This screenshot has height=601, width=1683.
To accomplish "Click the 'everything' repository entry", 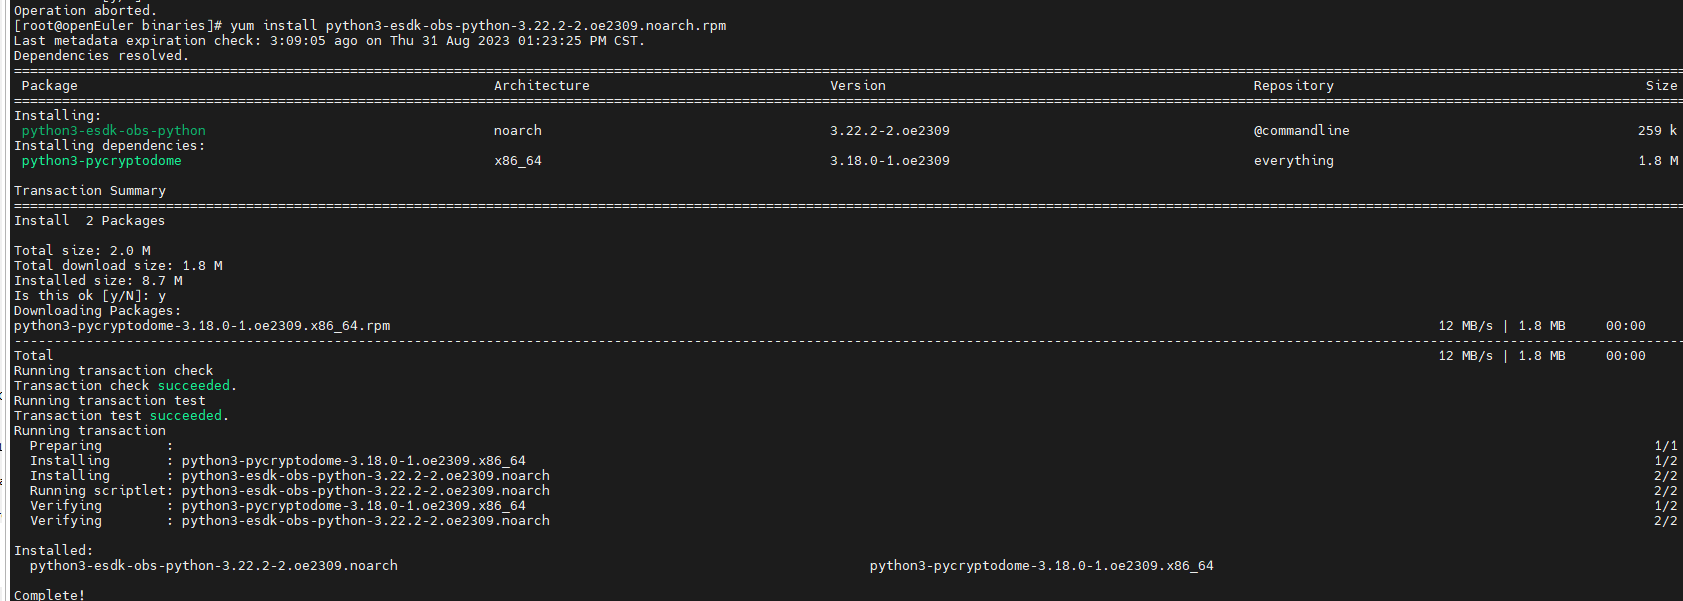I will click(1293, 161).
